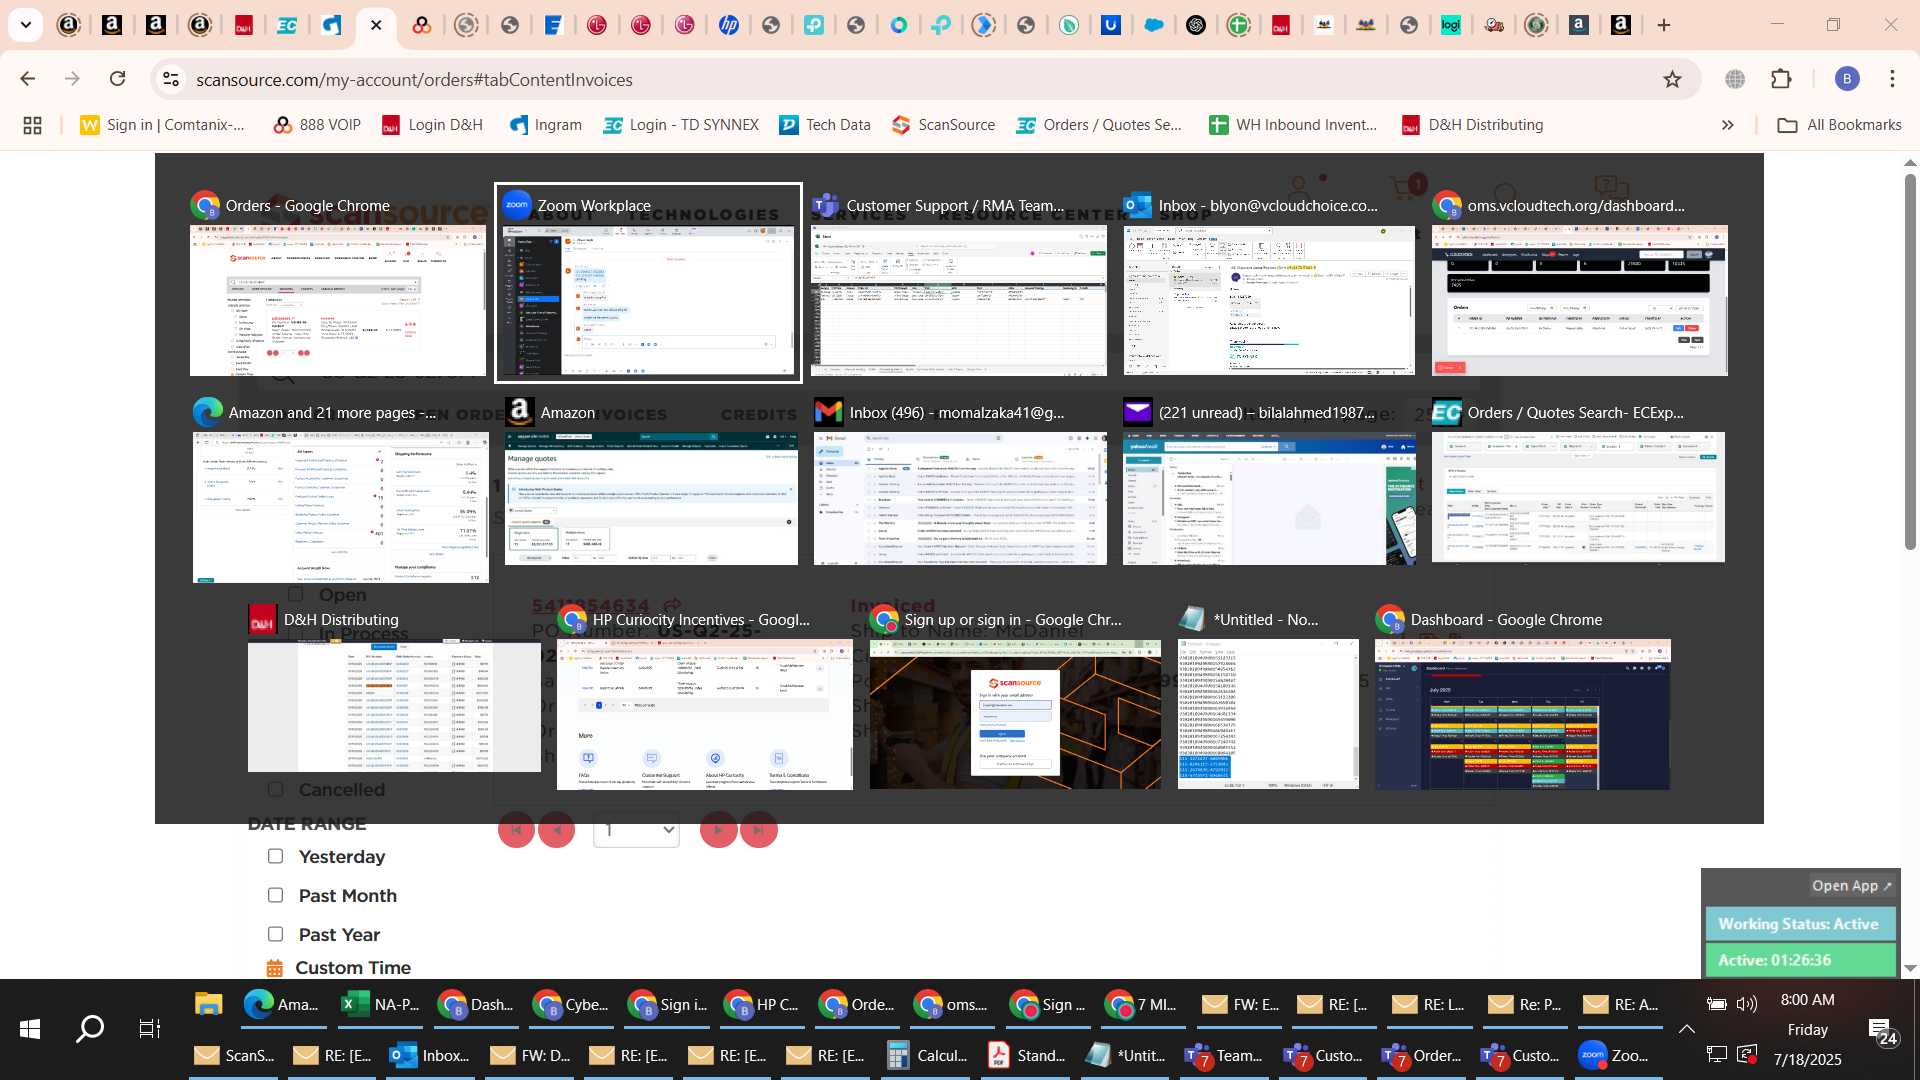This screenshot has width=1920, height=1080.
Task: Open the notification center with 24 badge
Action: pos(1882,1030)
